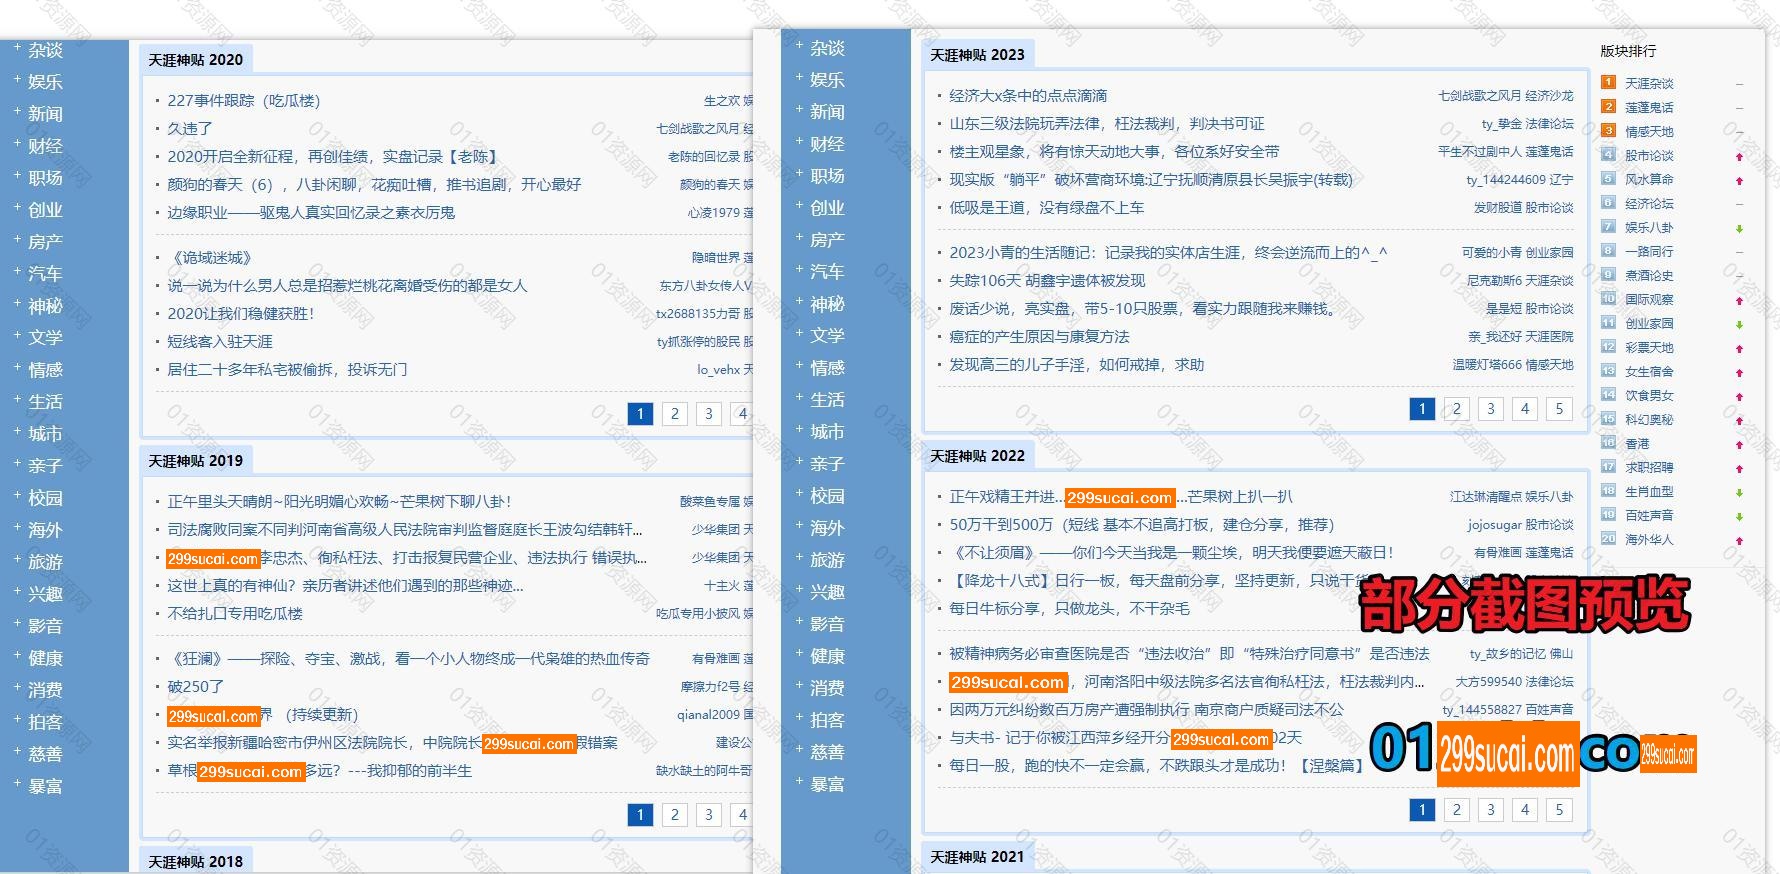Click author jojosugar 股市论谈 in 2022 section
The height and width of the screenshot is (874, 1780).
coord(1520,525)
